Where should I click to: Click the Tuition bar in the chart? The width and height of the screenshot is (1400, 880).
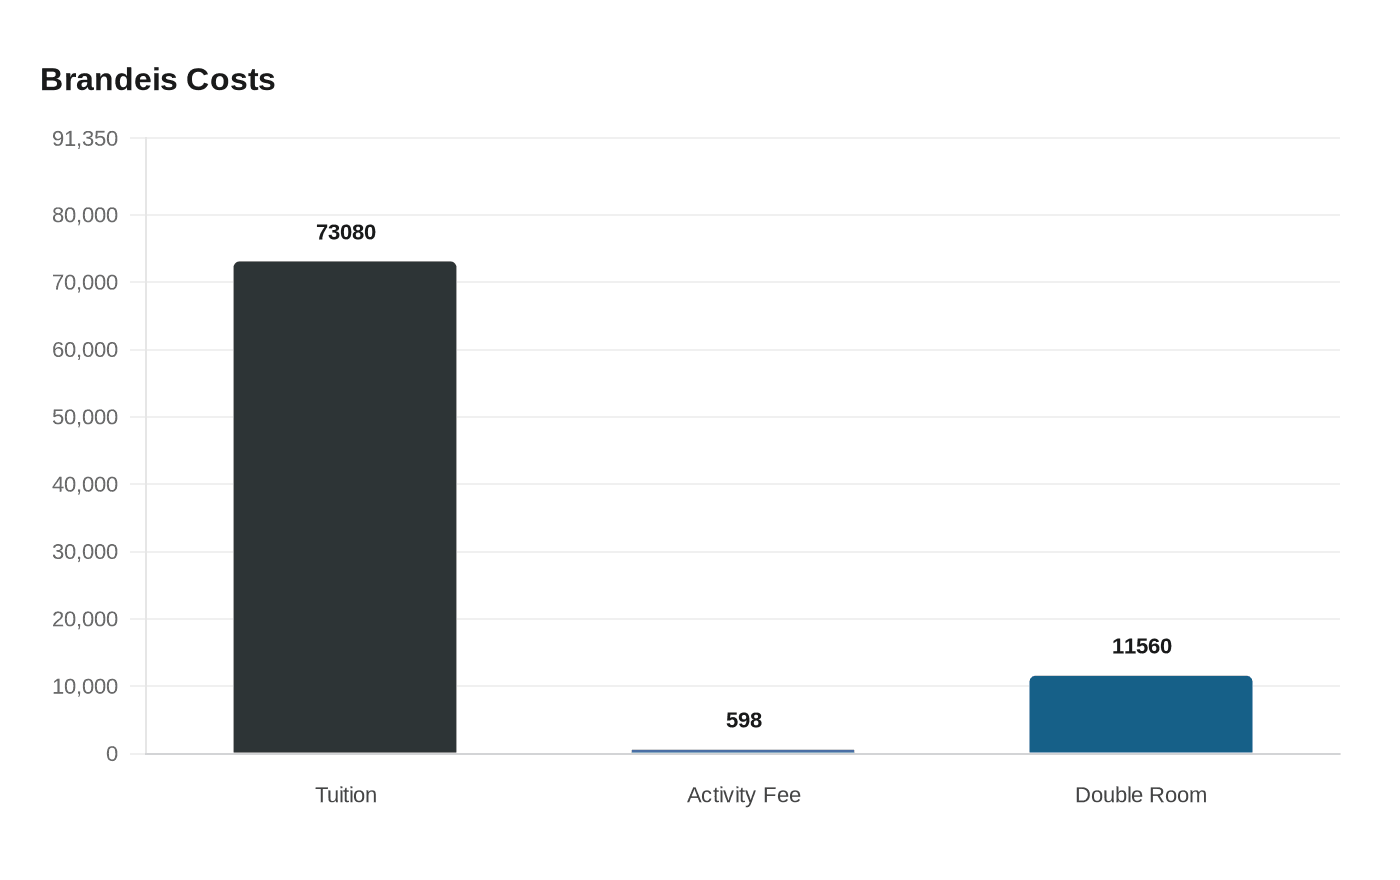[345, 507]
